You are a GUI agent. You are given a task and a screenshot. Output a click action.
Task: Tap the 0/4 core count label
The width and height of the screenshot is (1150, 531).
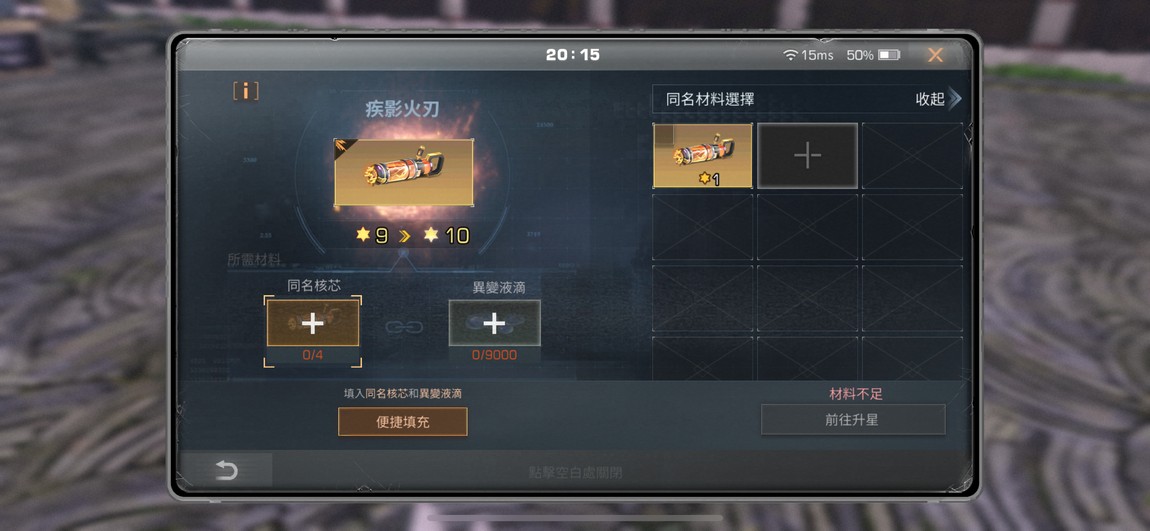coord(312,355)
